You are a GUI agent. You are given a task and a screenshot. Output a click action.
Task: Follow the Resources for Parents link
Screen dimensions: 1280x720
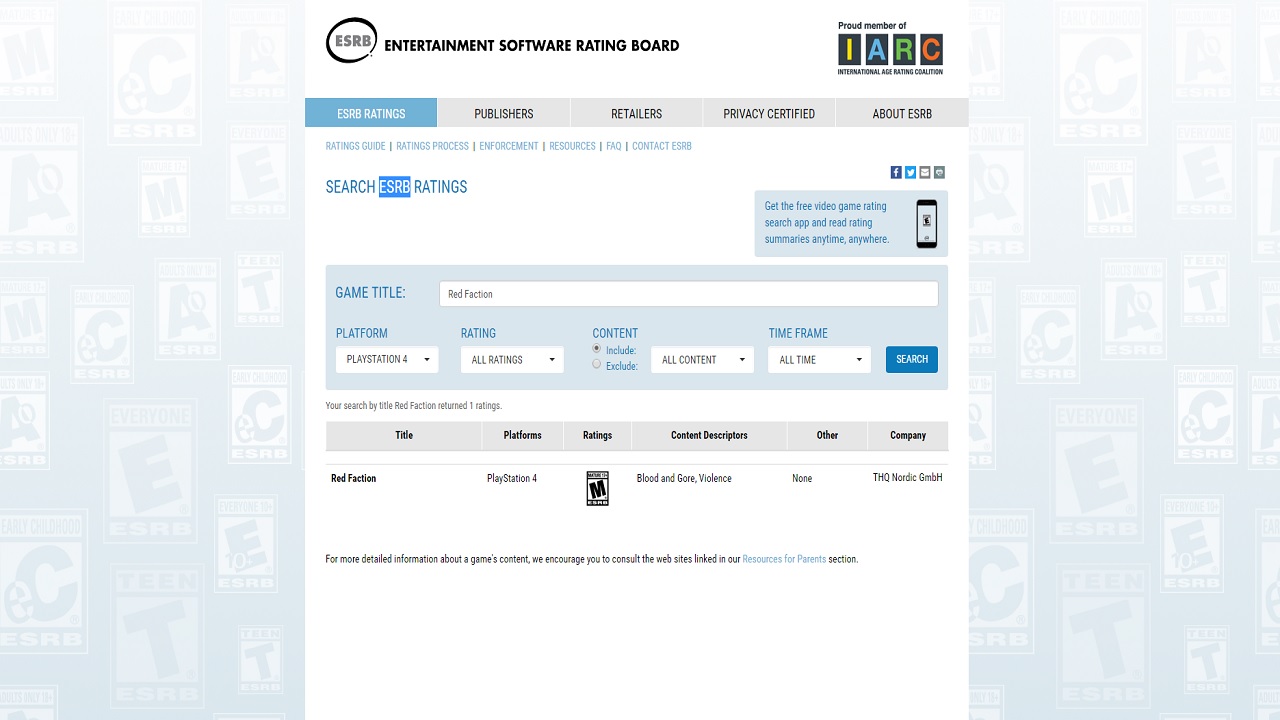coord(784,559)
